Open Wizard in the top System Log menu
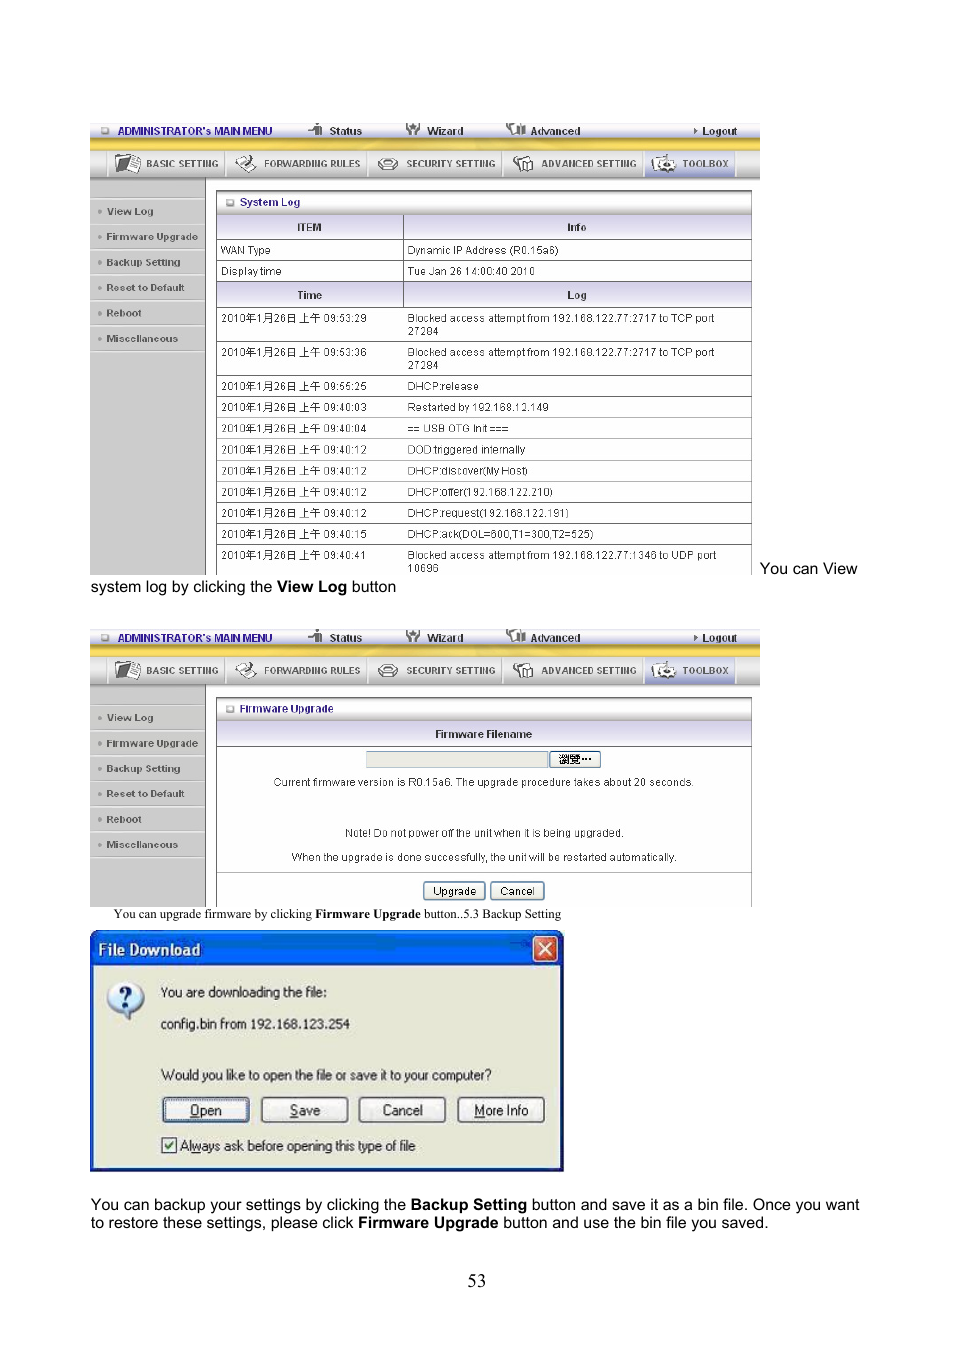954x1350 pixels. 445,131
